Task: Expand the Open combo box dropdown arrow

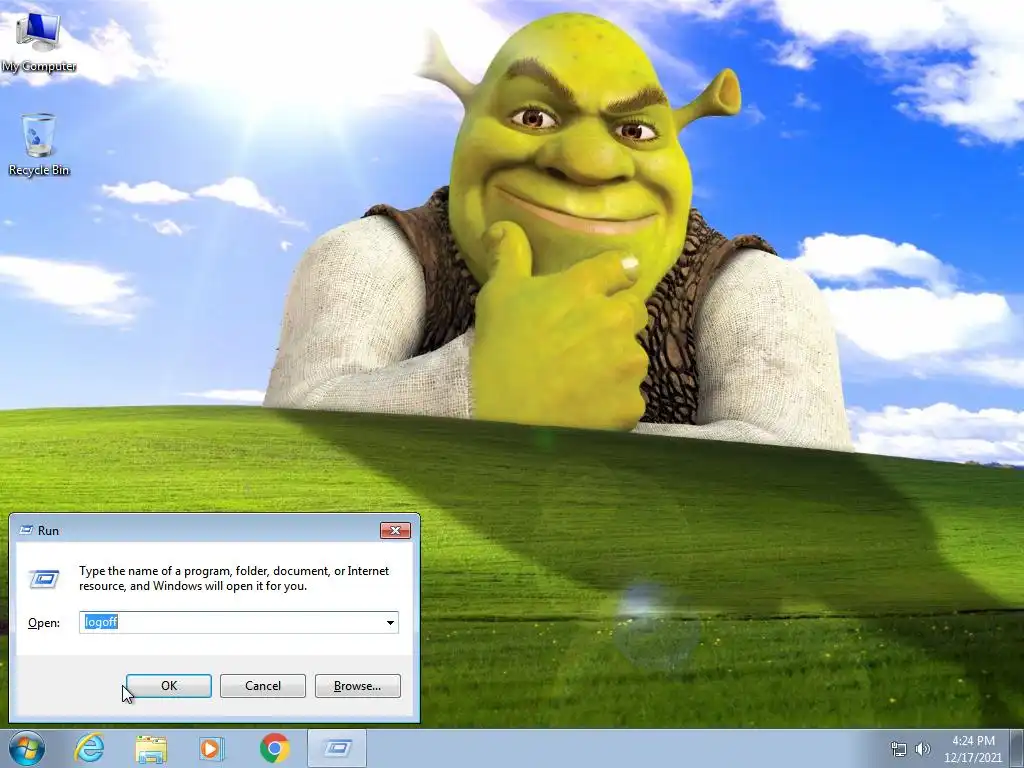Action: point(391,622)
